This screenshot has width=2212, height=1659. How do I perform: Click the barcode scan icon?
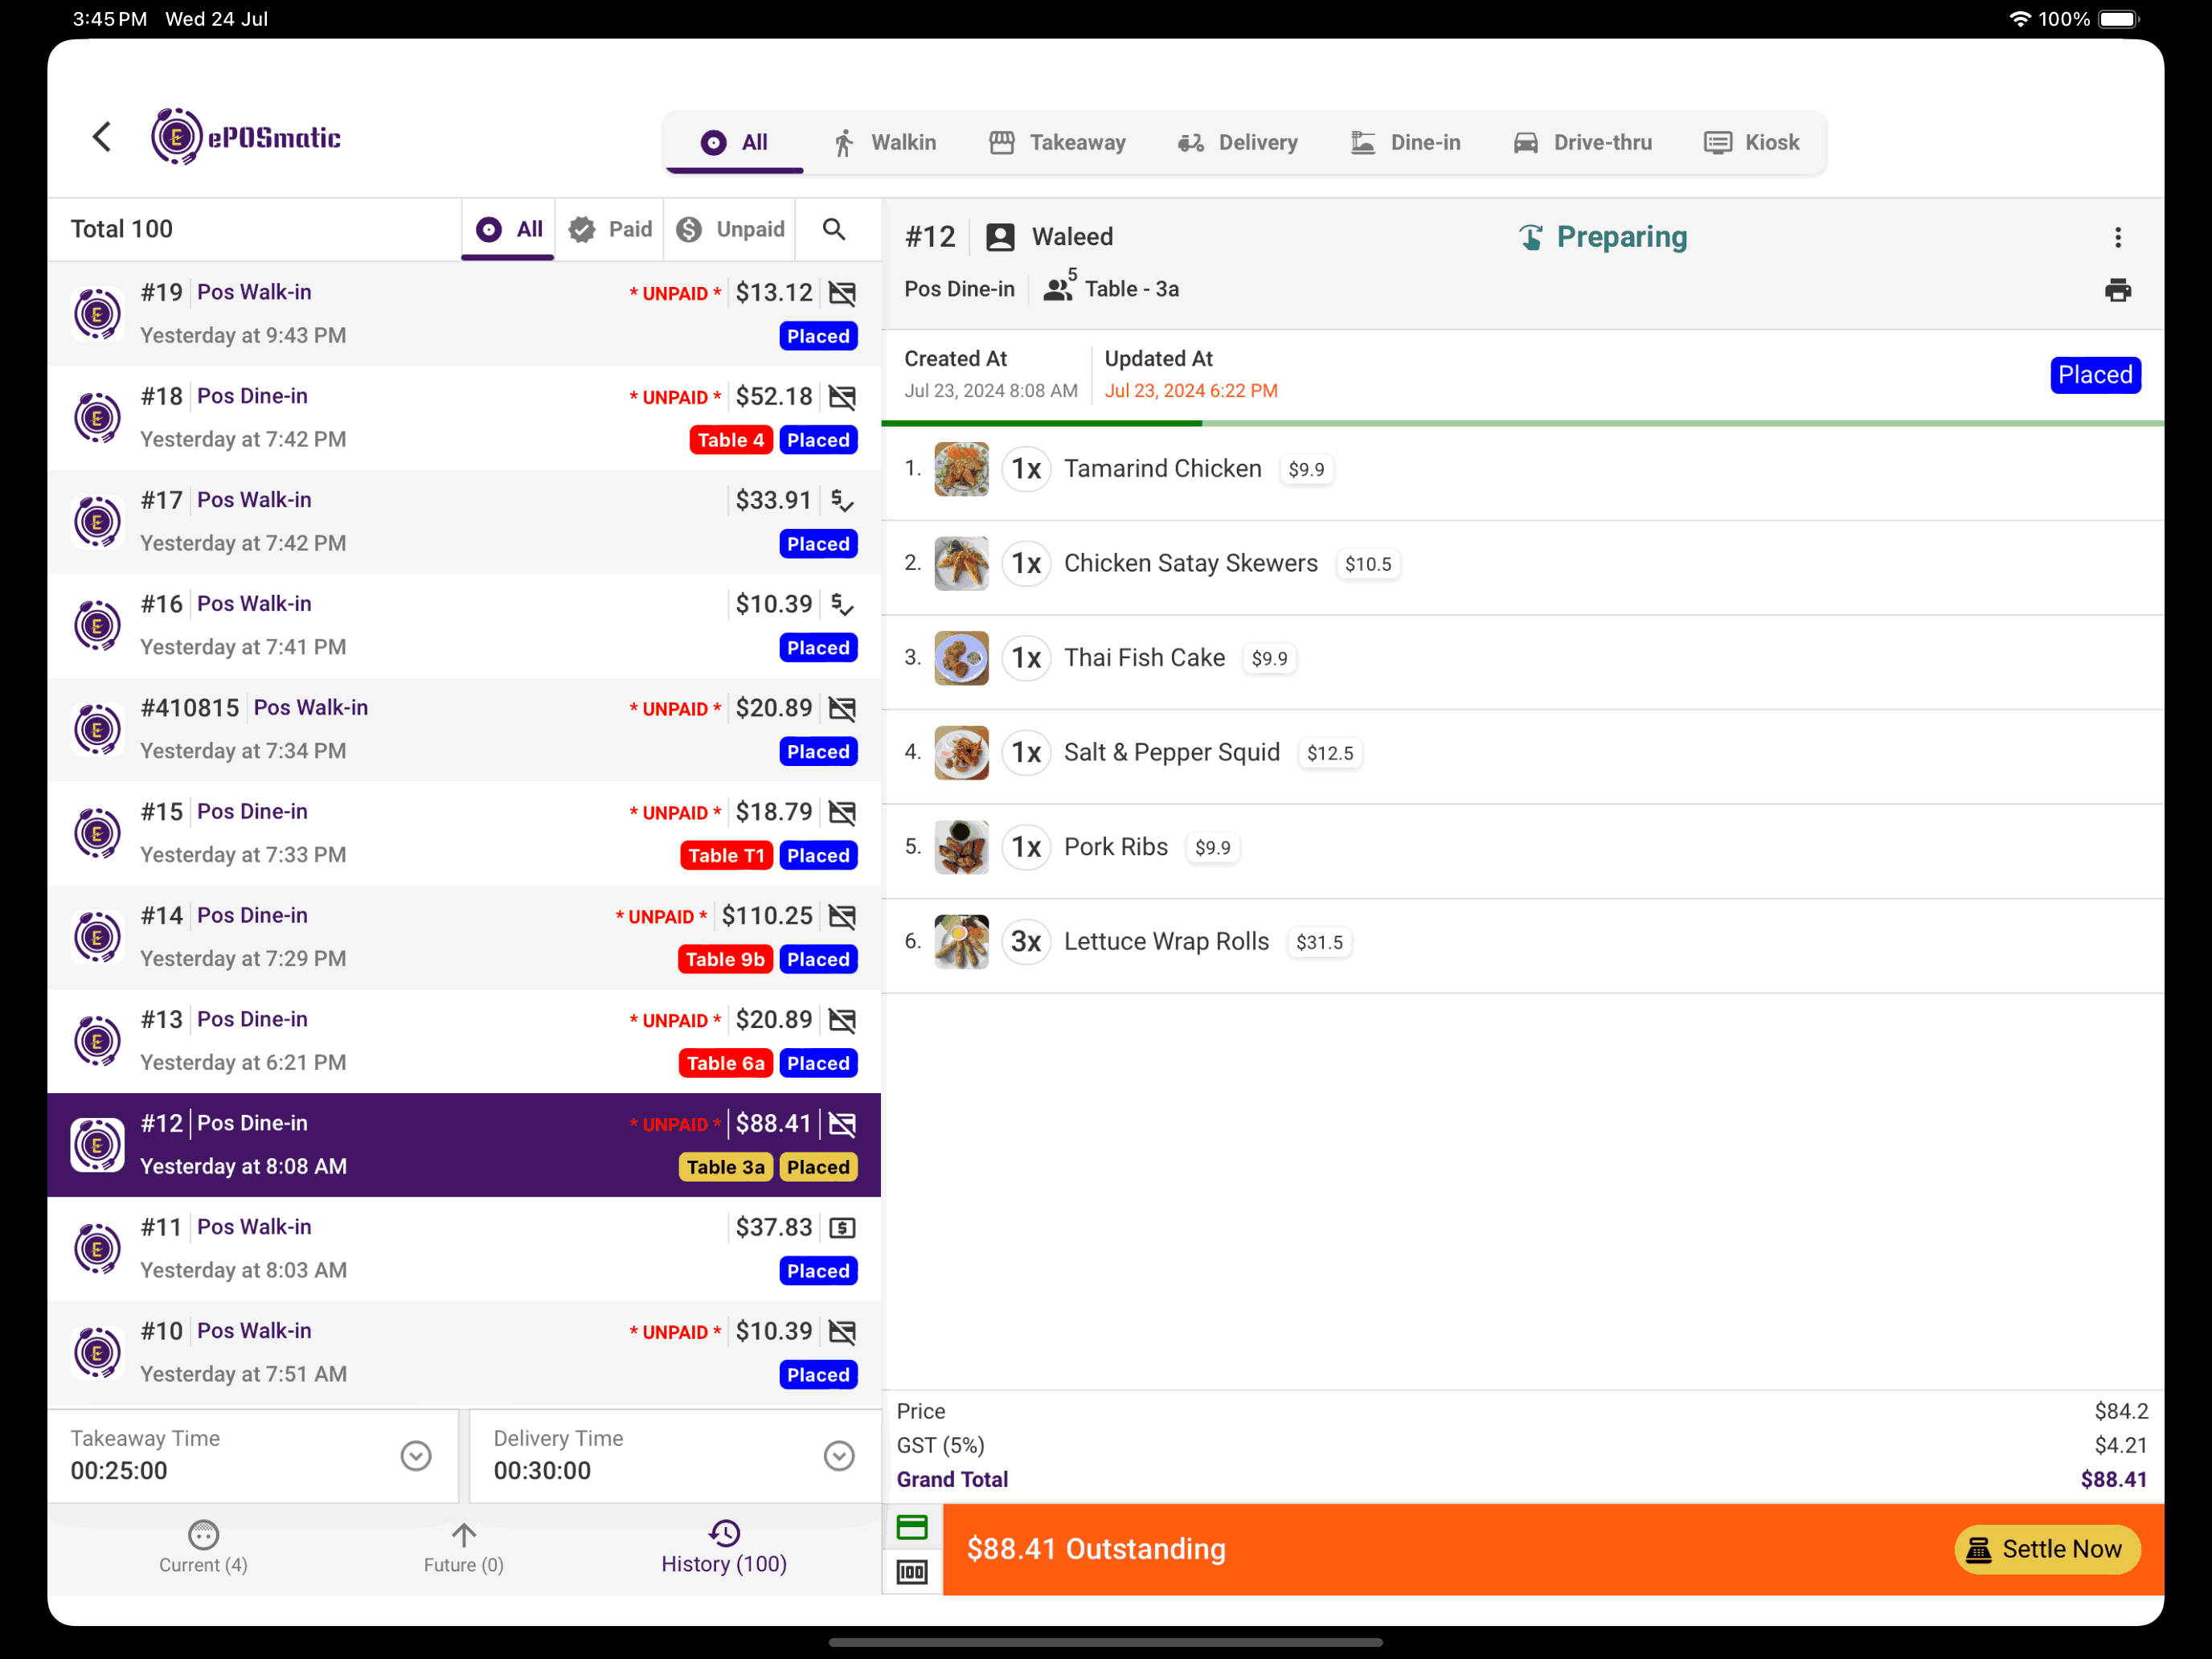point(911,1572)
